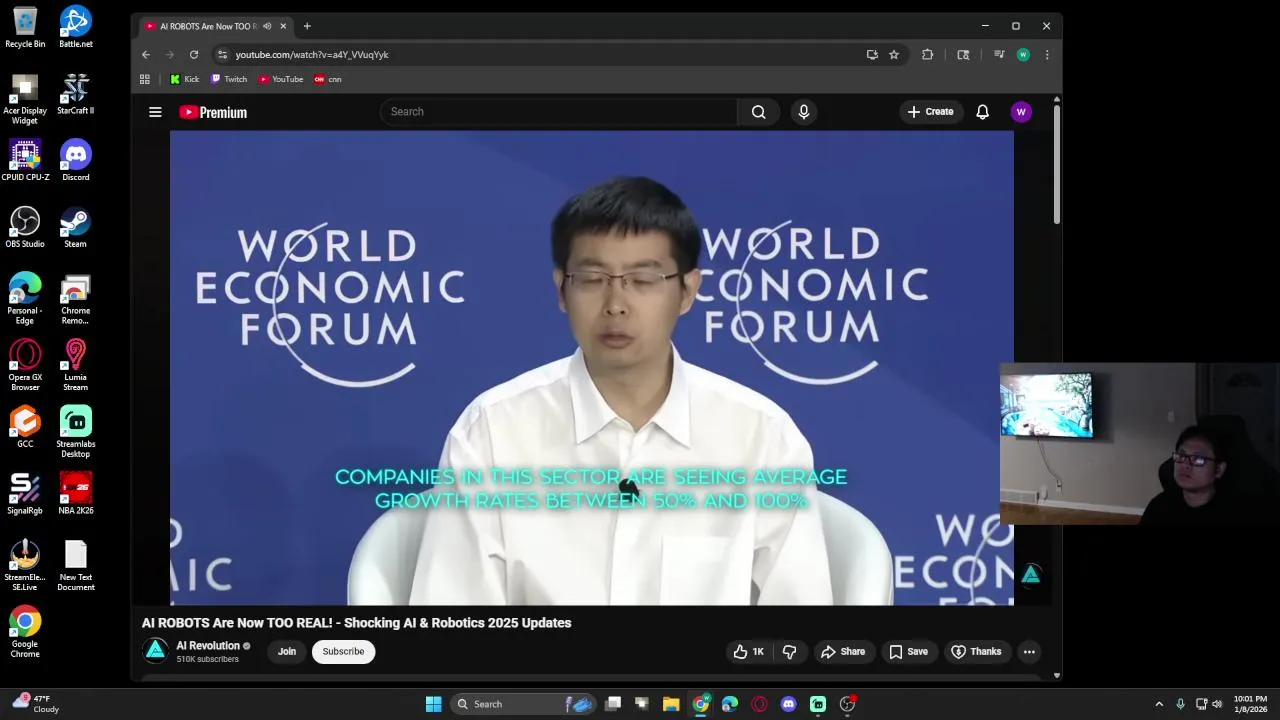Open the cnn bookmark
The width and height of the screenshot is (1280, 720).
point(328,79)
